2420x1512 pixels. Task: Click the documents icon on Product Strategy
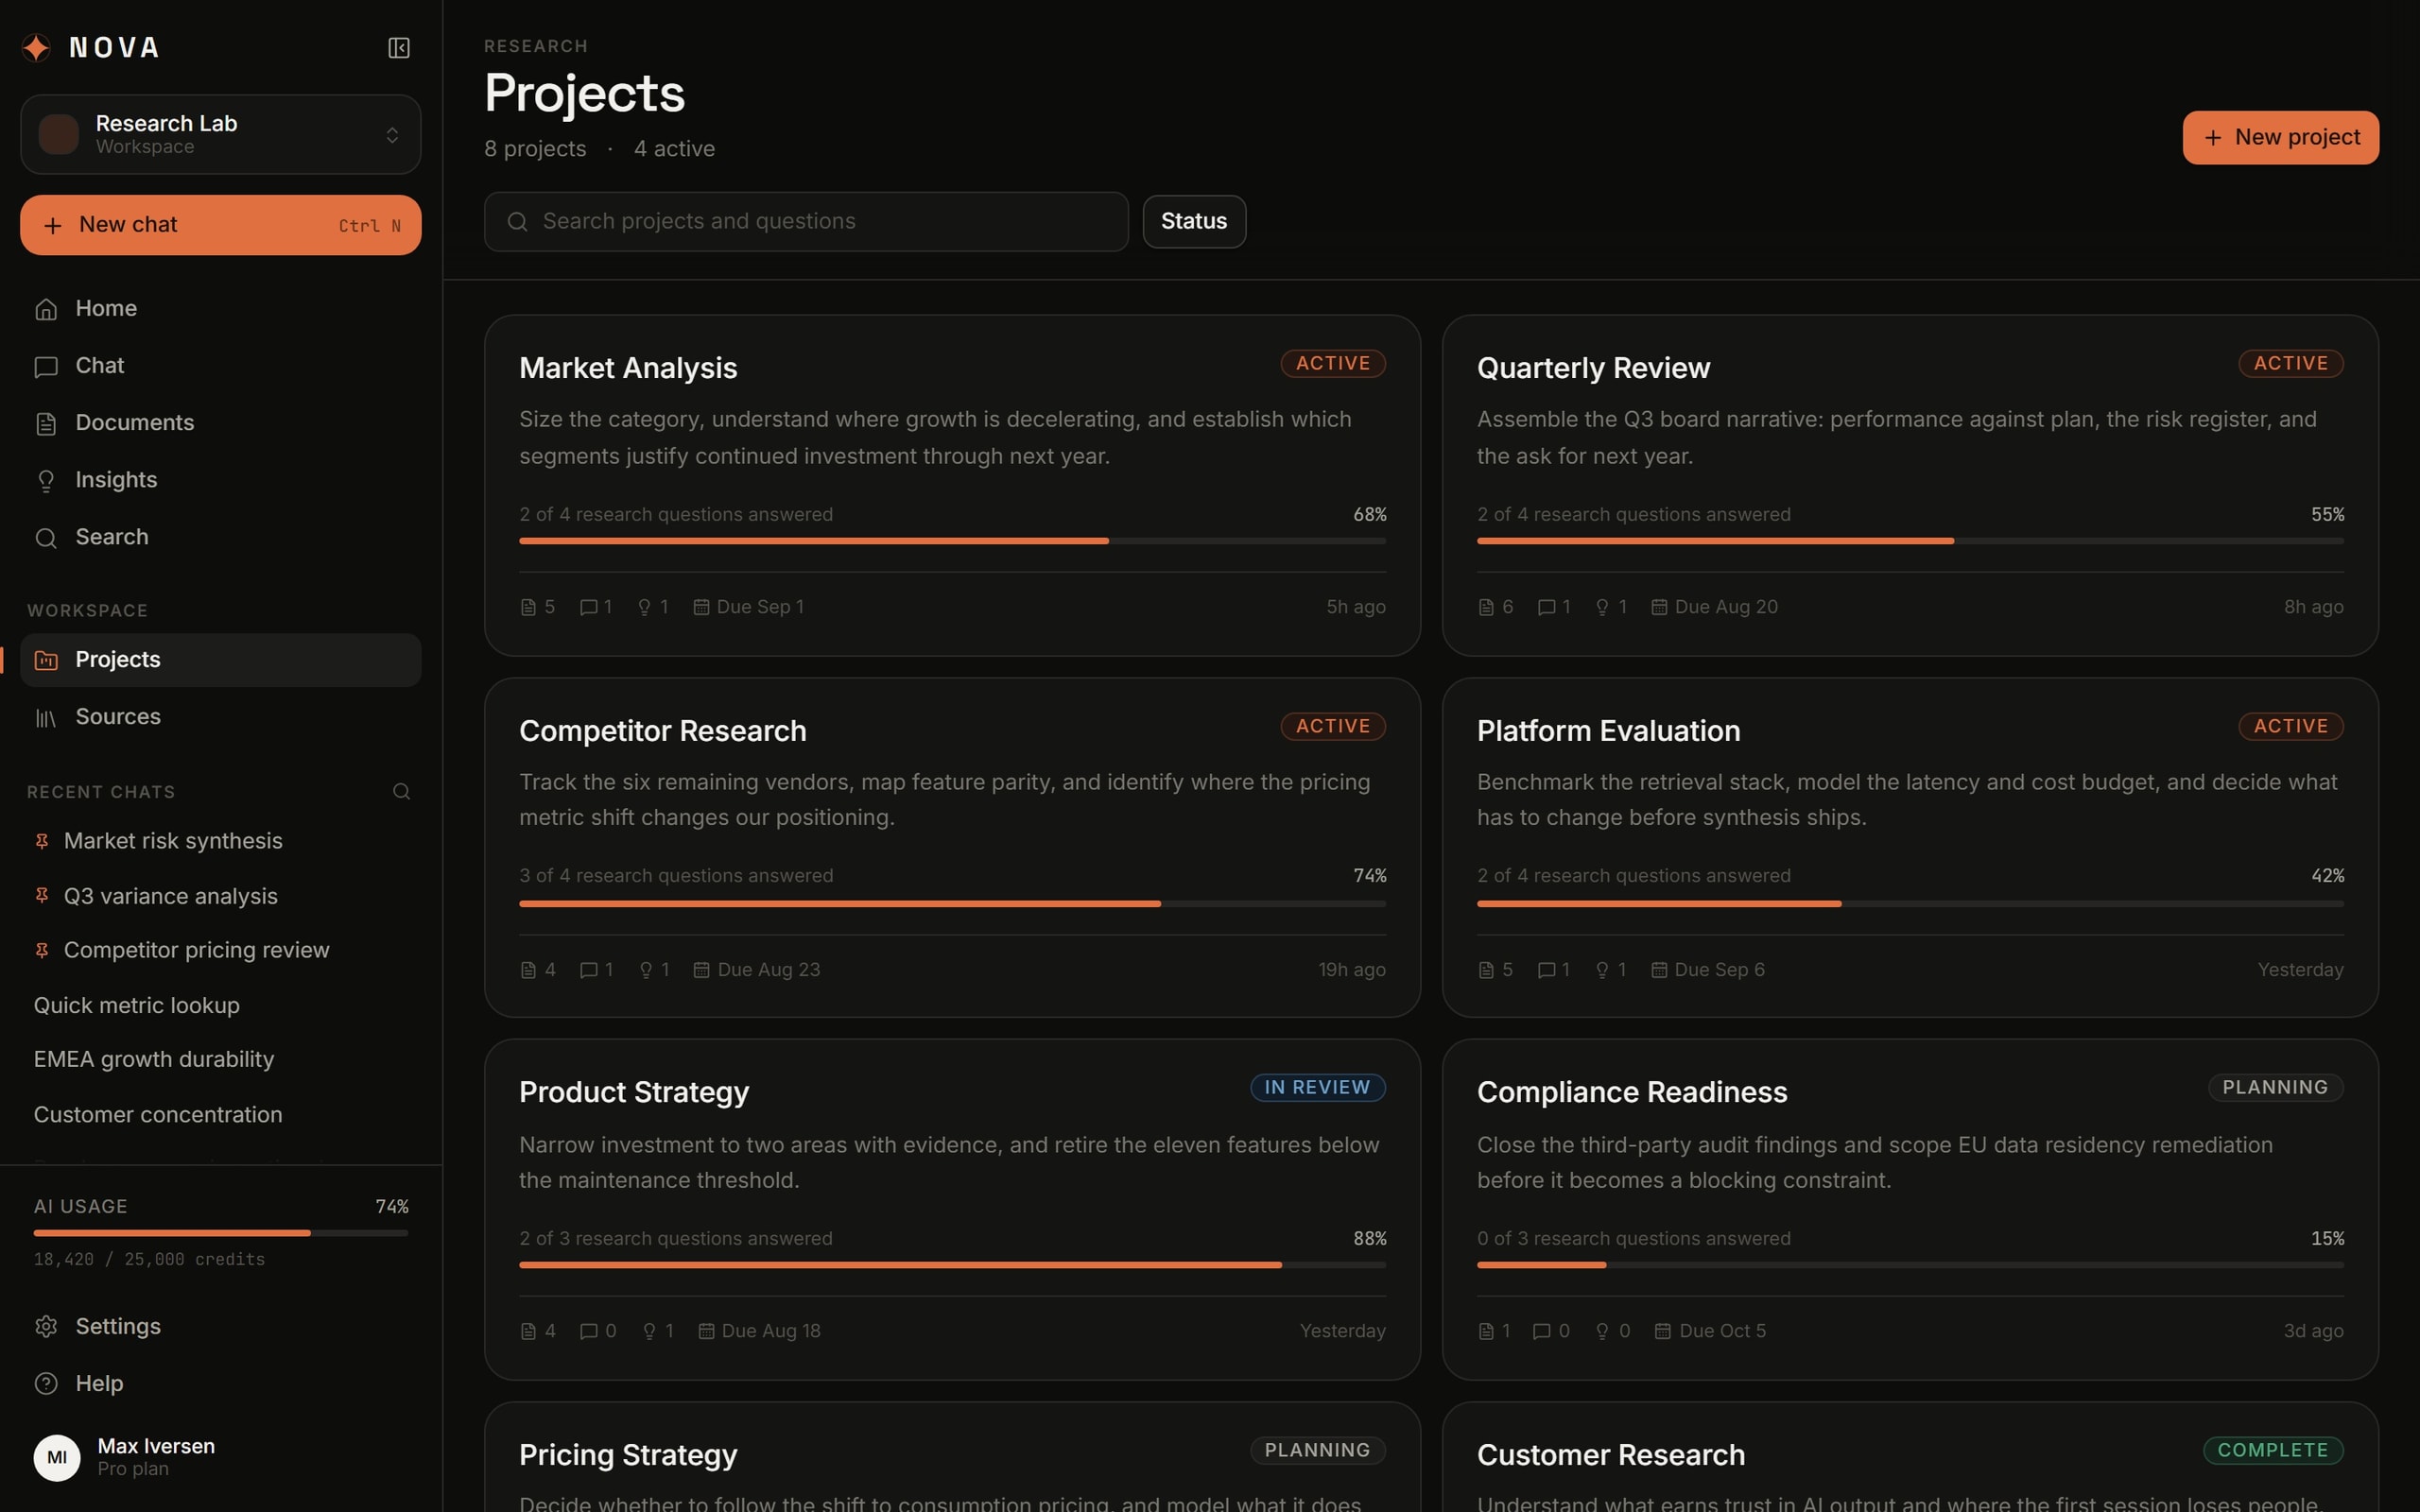[x=528, y=1331]
